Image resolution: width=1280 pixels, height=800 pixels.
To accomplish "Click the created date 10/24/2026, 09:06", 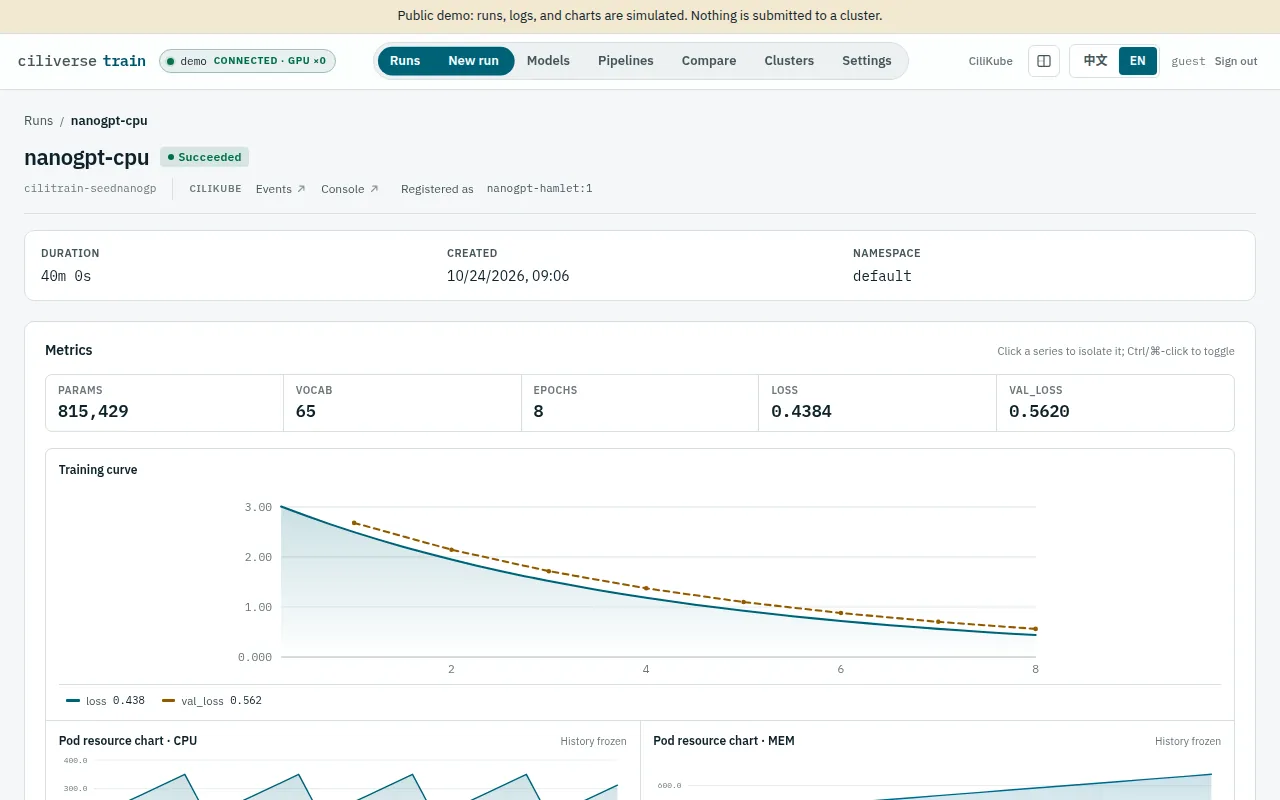I will tap(508, 276).
